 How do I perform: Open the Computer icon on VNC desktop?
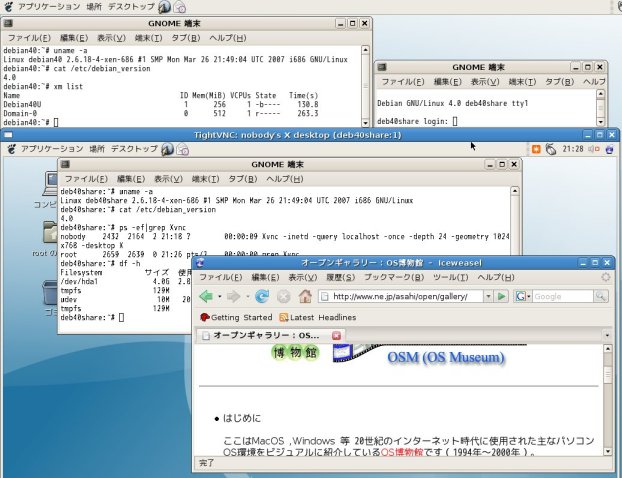click(x=52, y=184)
